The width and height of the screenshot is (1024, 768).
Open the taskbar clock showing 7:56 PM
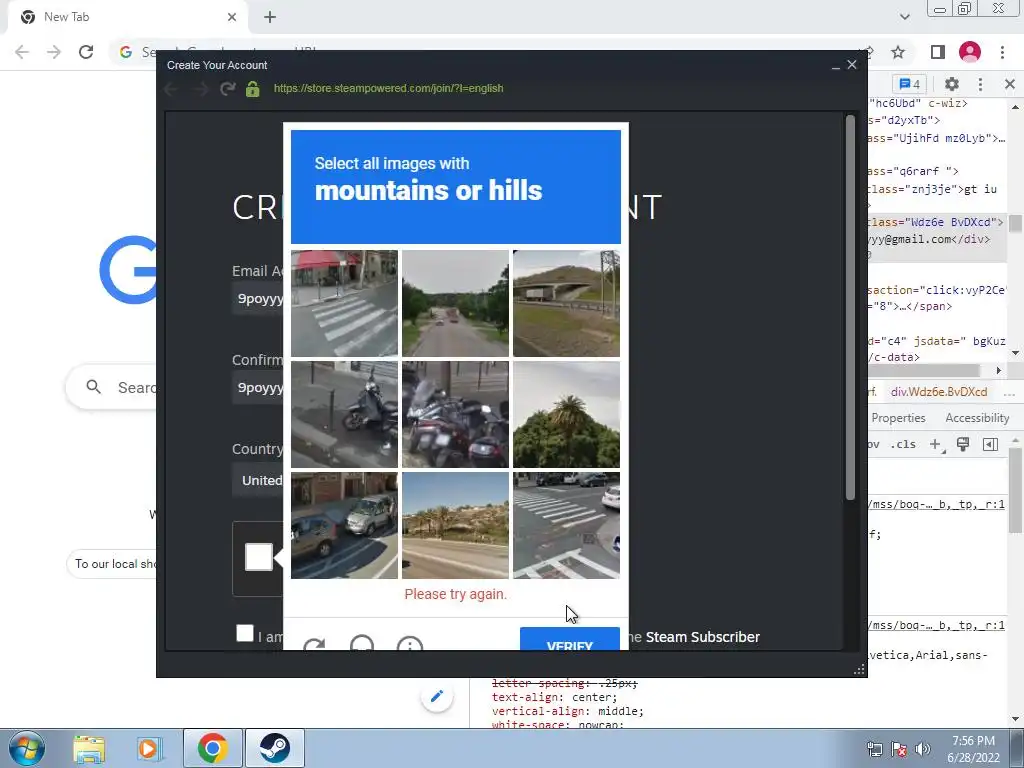(x=973, y=749)
